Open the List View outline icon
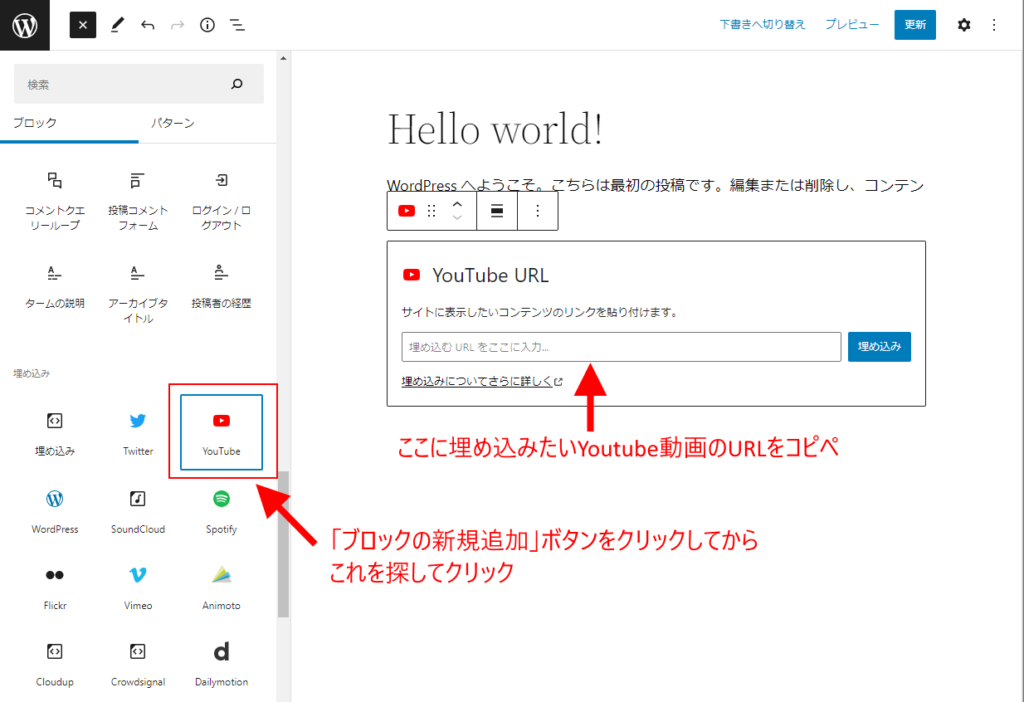The image size is (1024, 702). (x=237, y=25)
